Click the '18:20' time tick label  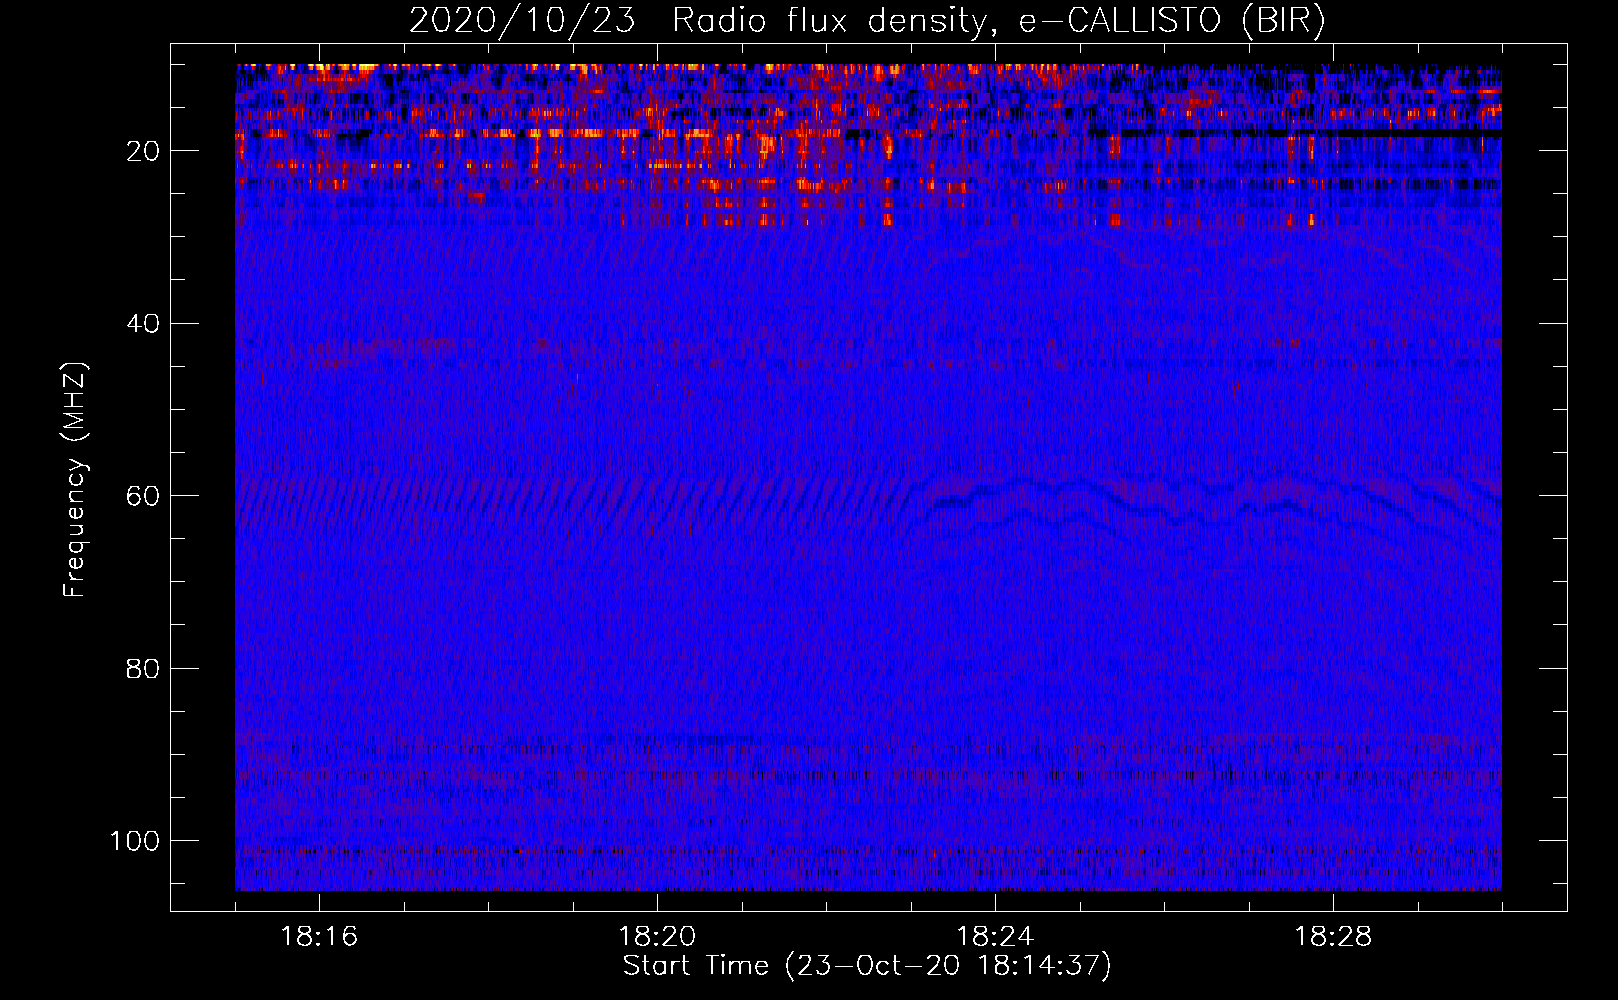coord(657,937)
